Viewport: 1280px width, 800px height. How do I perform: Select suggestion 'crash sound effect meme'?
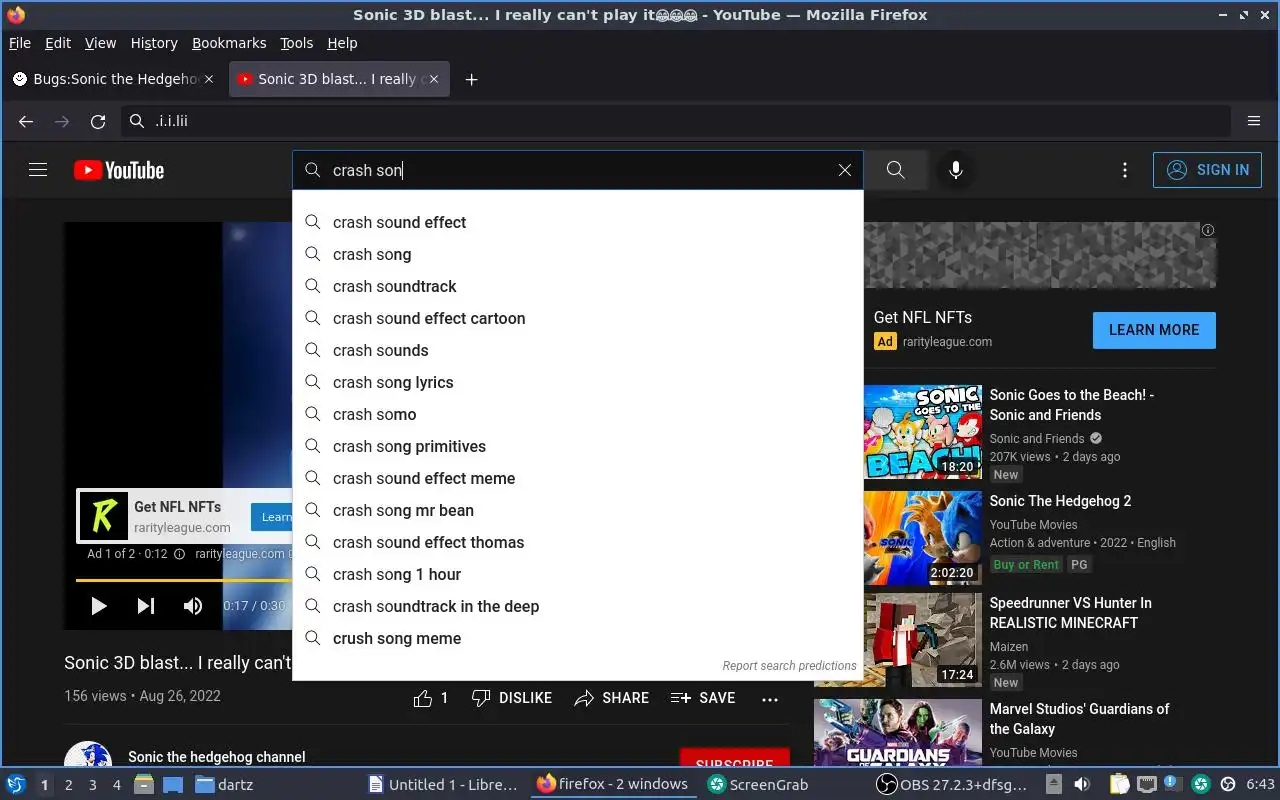[578, 478]
